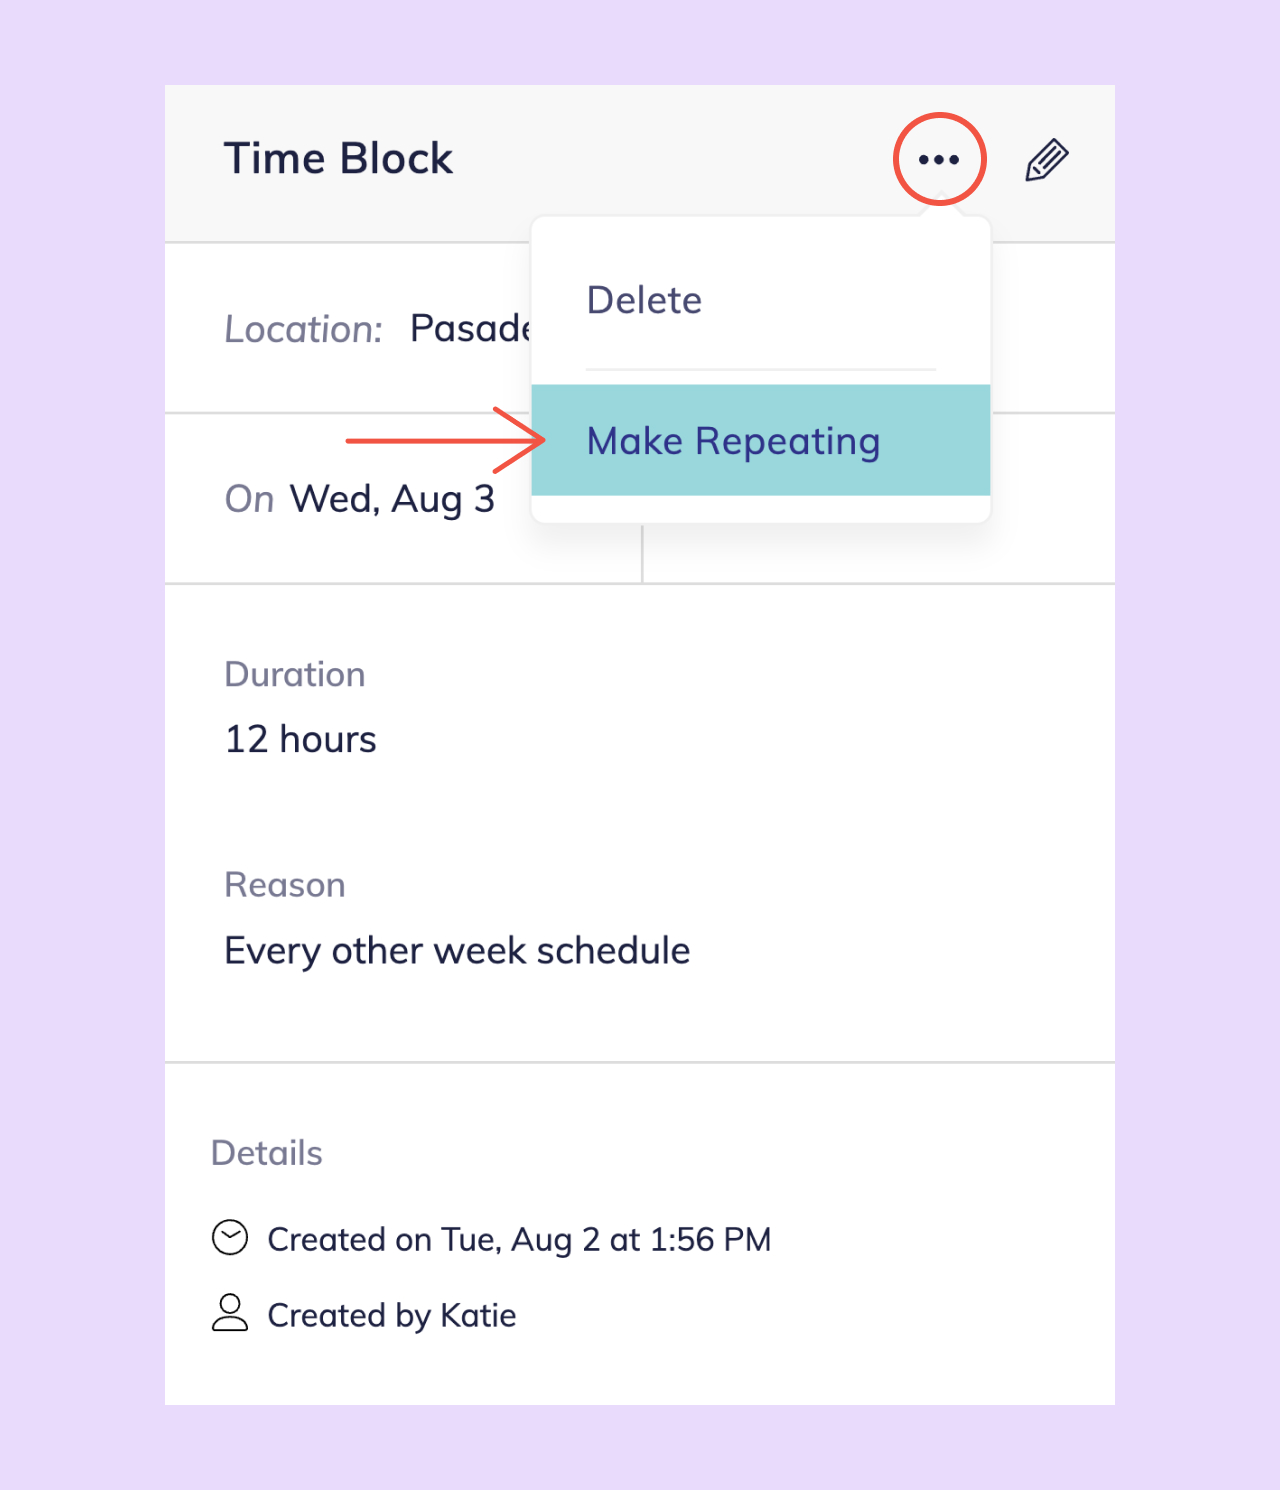The height and width of the screenshot is (1490, 1280).
Task: Click the pencil edit icon
Action: pos(1047,160)
